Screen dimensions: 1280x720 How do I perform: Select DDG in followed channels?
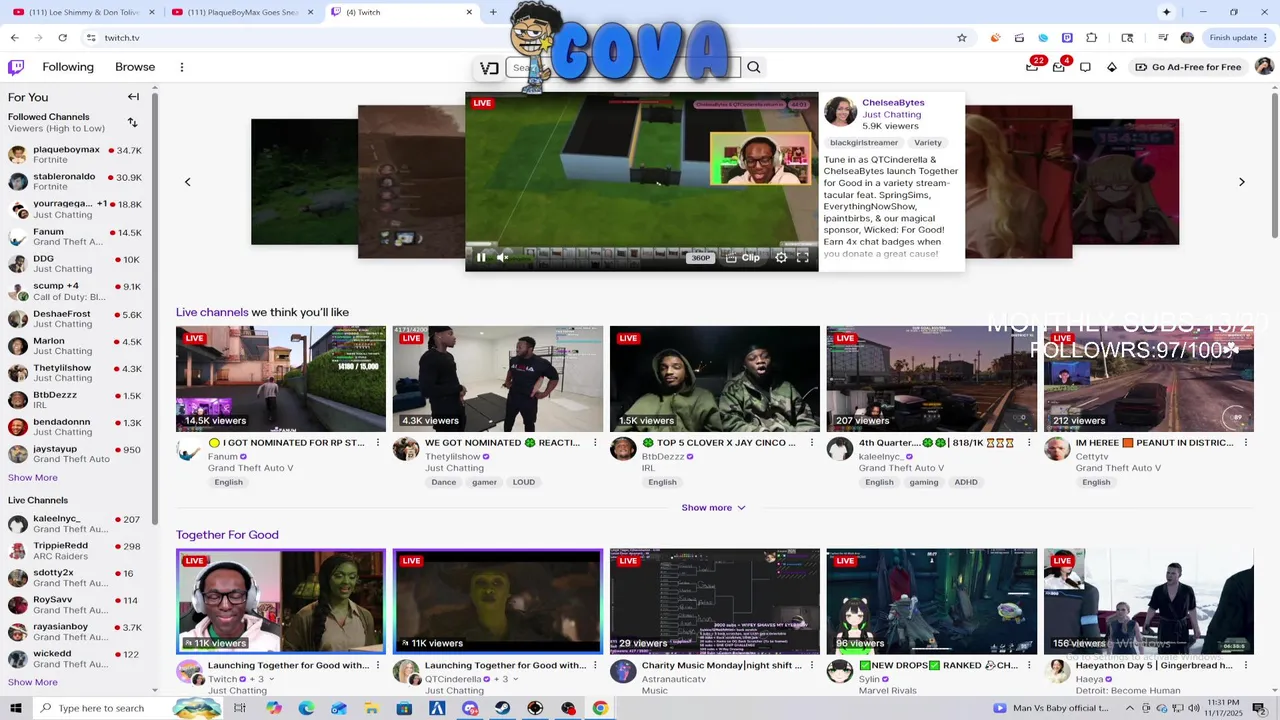[75, 264]
